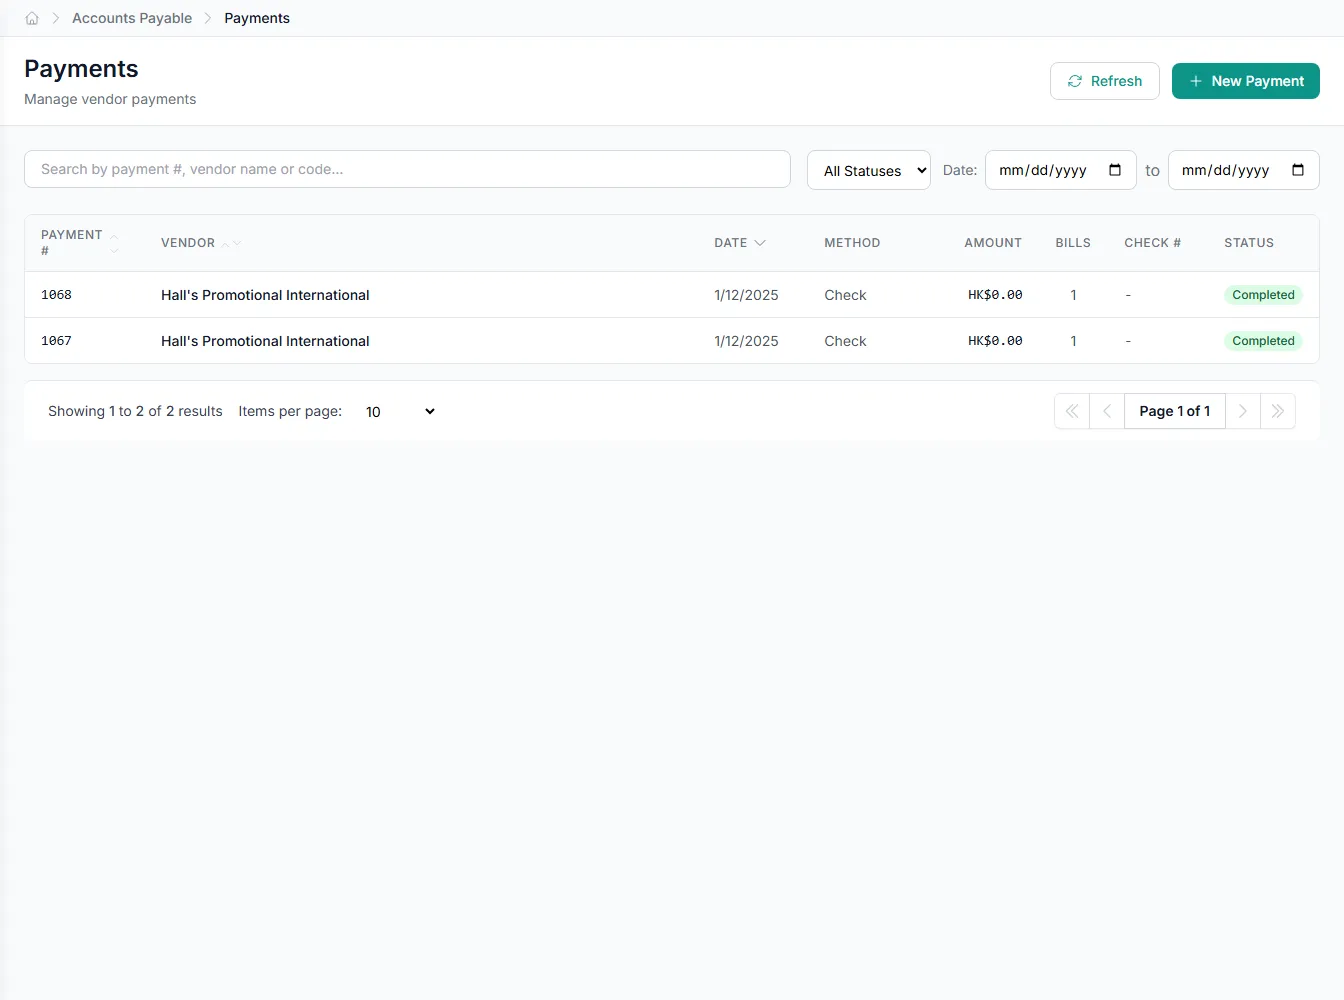Go to next page
1344x1000 pixels.
coord(1243,411)
